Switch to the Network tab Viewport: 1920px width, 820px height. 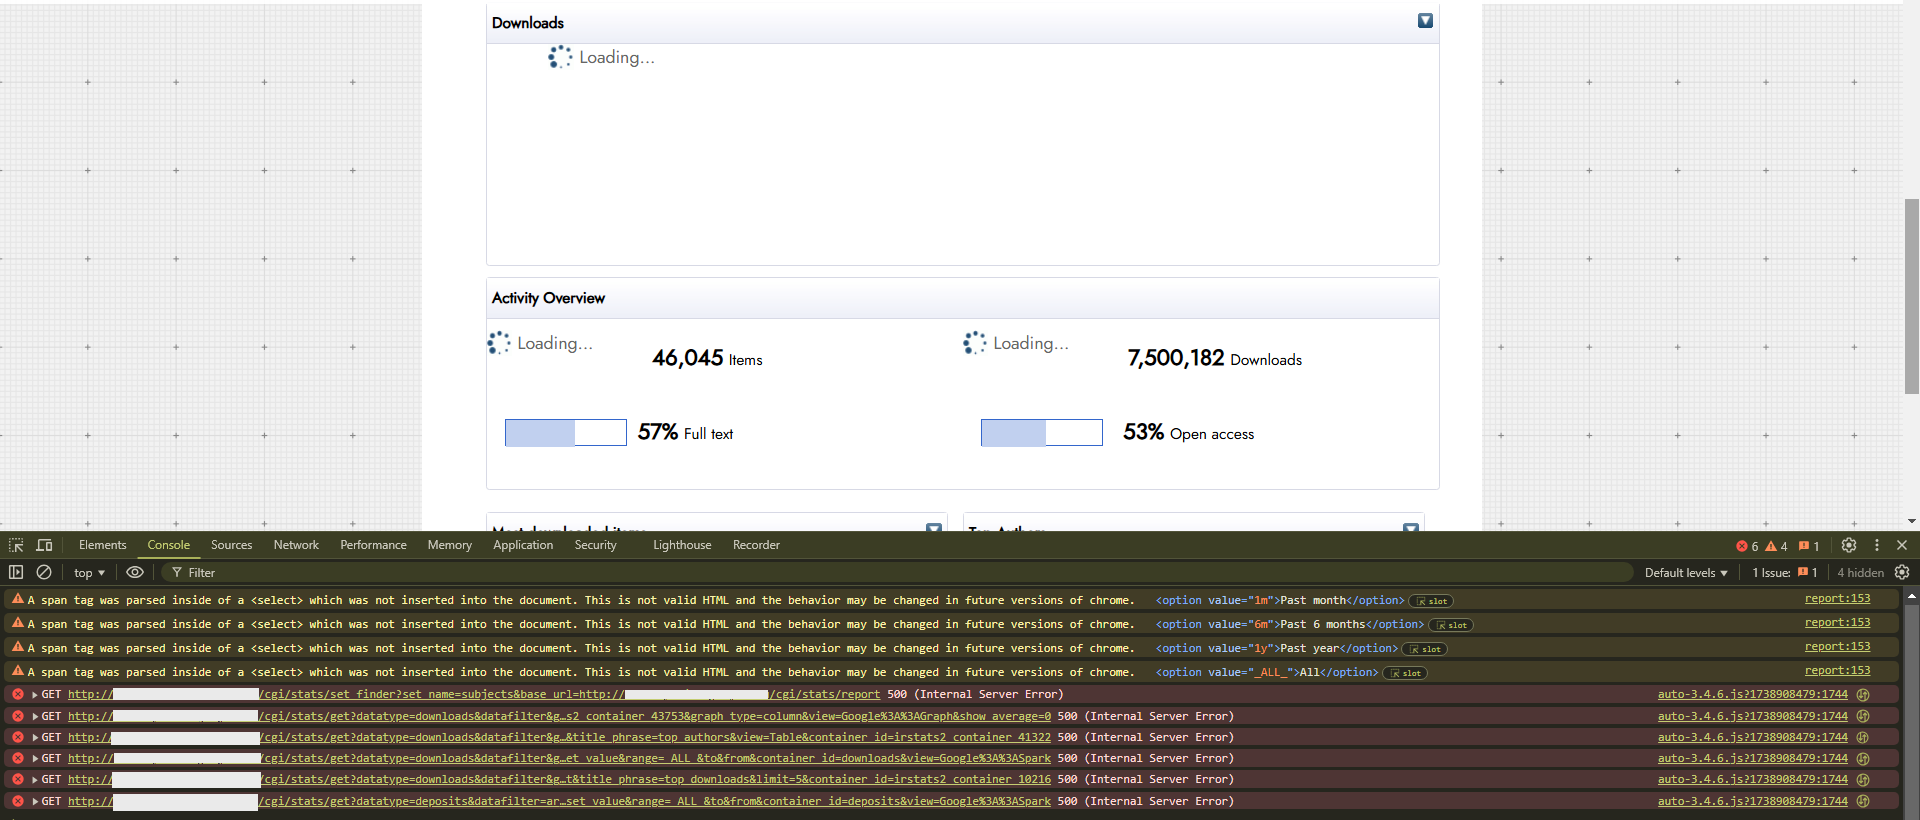tap(296, 545)
